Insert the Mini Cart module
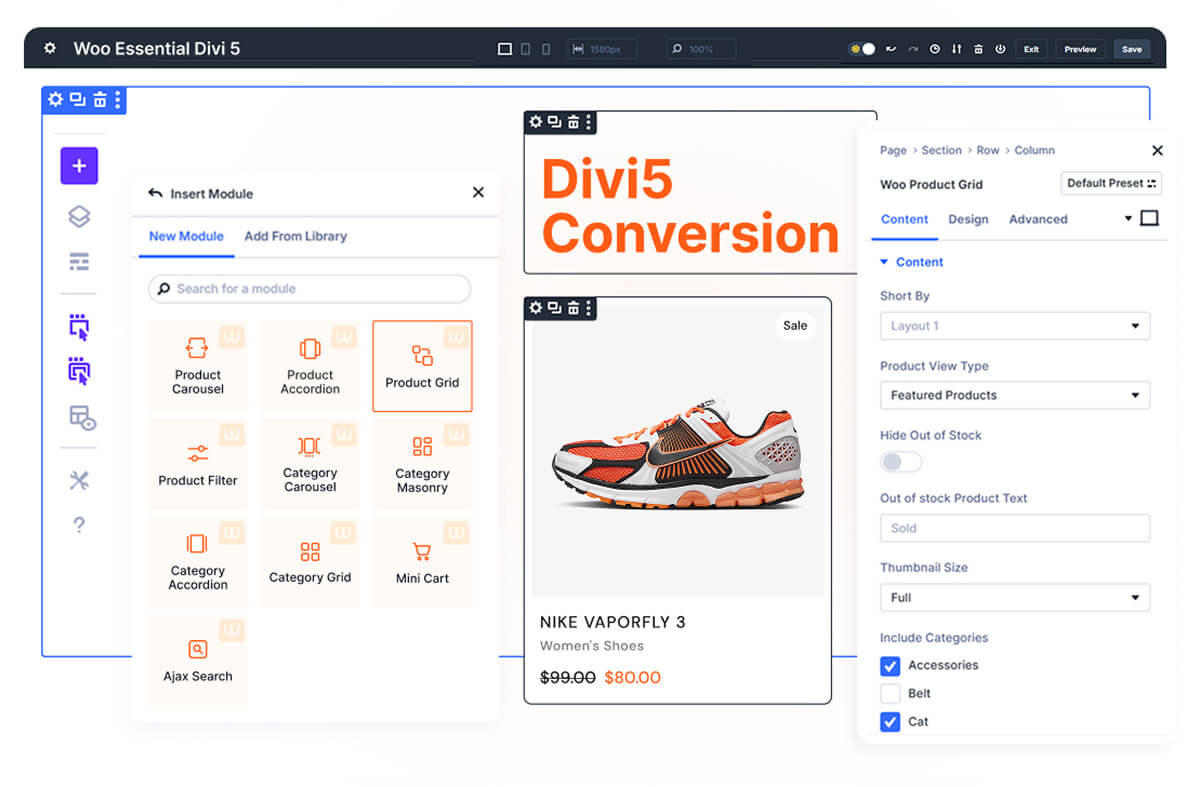1201x787 pixels. (x=422, y=562)
